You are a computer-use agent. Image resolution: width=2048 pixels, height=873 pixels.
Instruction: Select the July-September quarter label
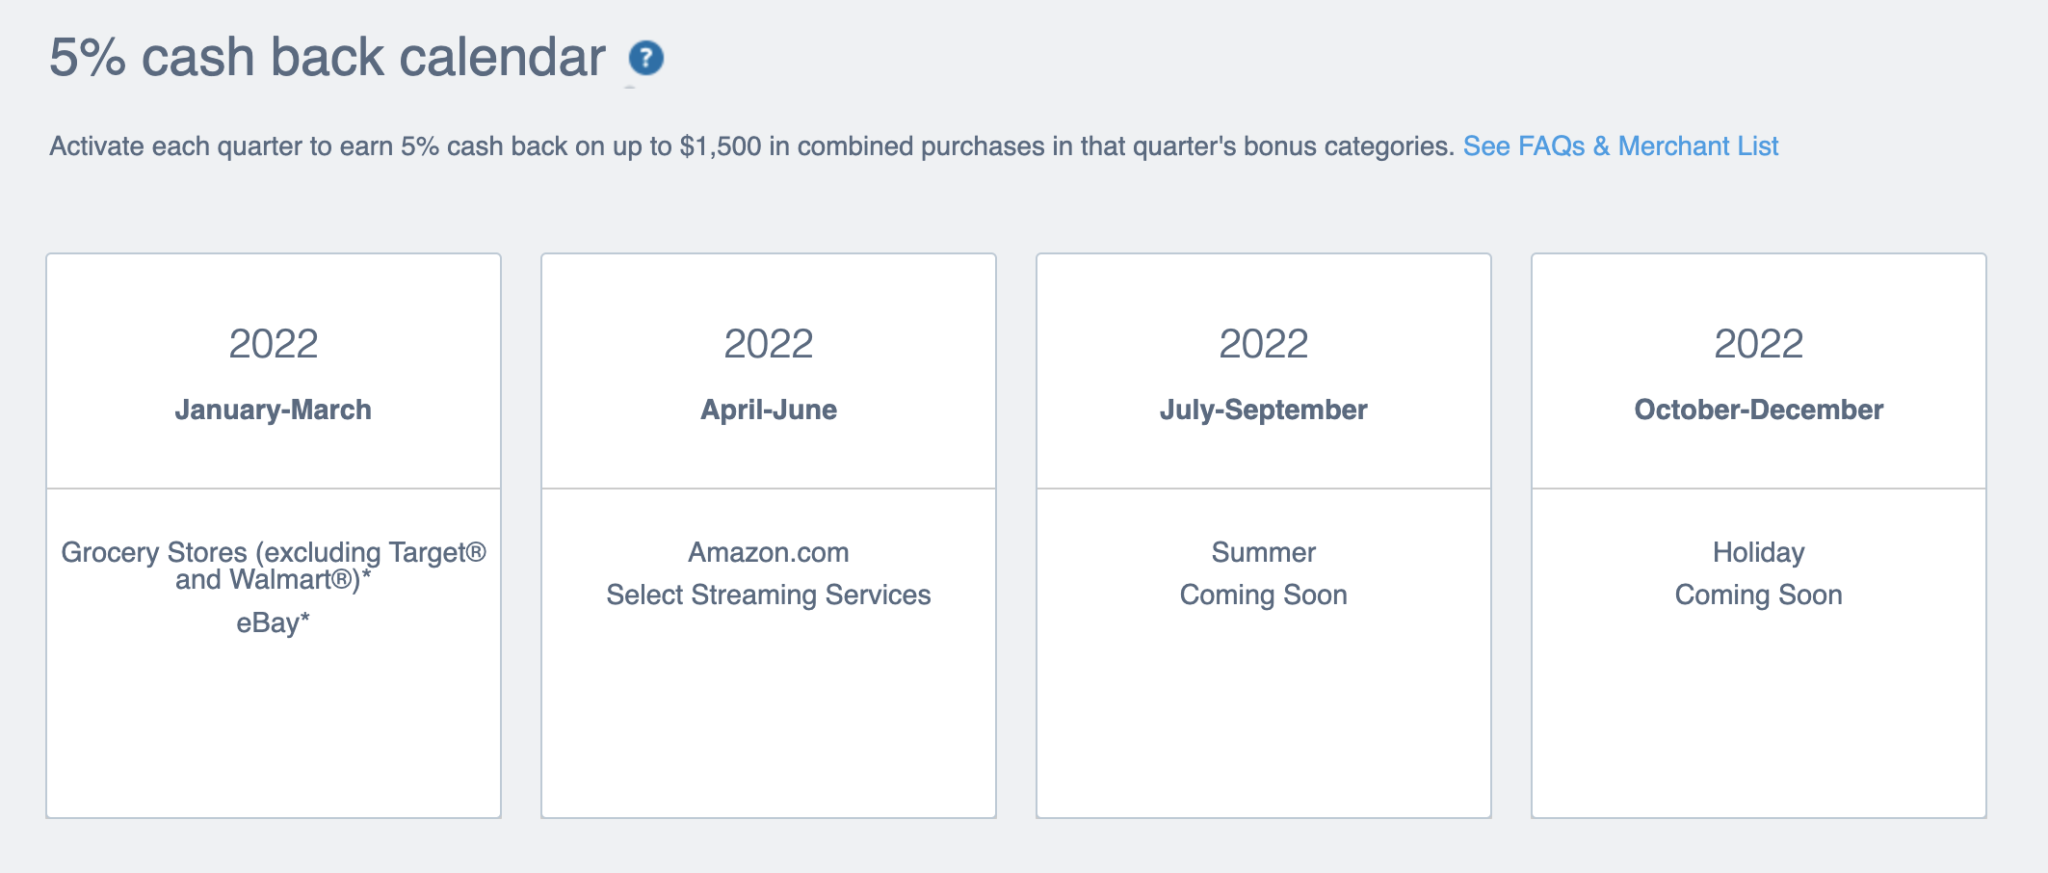pyautogui.click(x=1263, y=410)
